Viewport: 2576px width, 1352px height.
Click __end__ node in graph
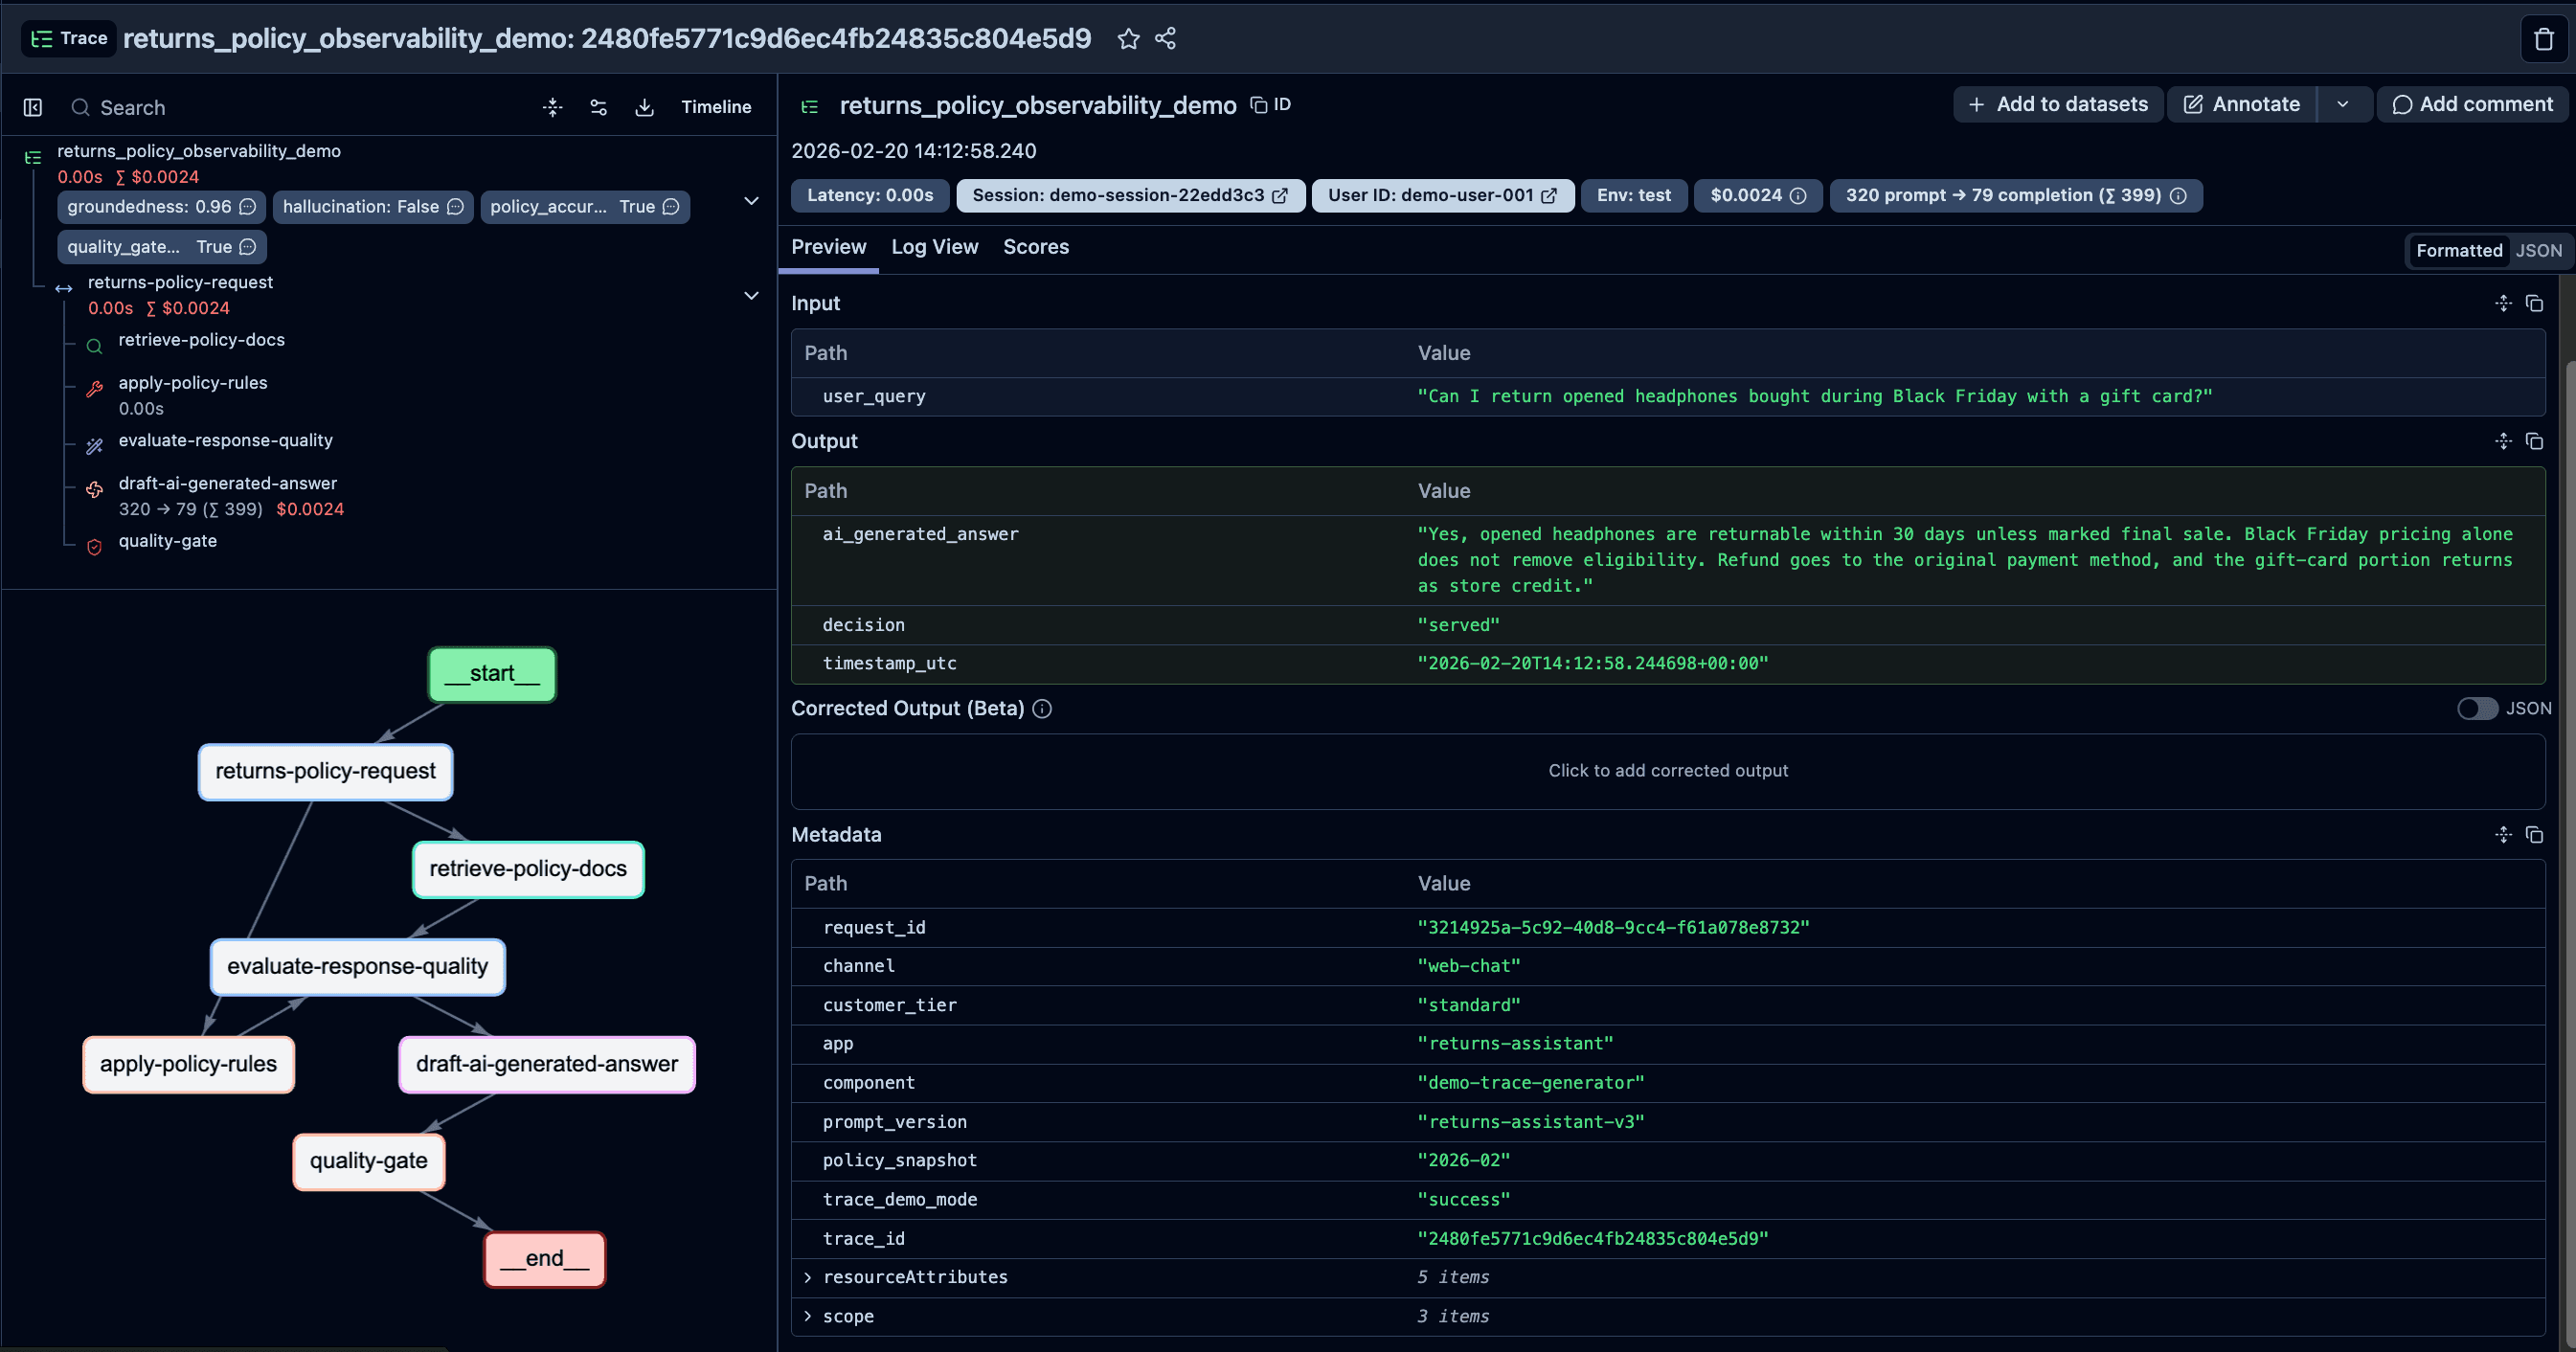coord(544,1259)
